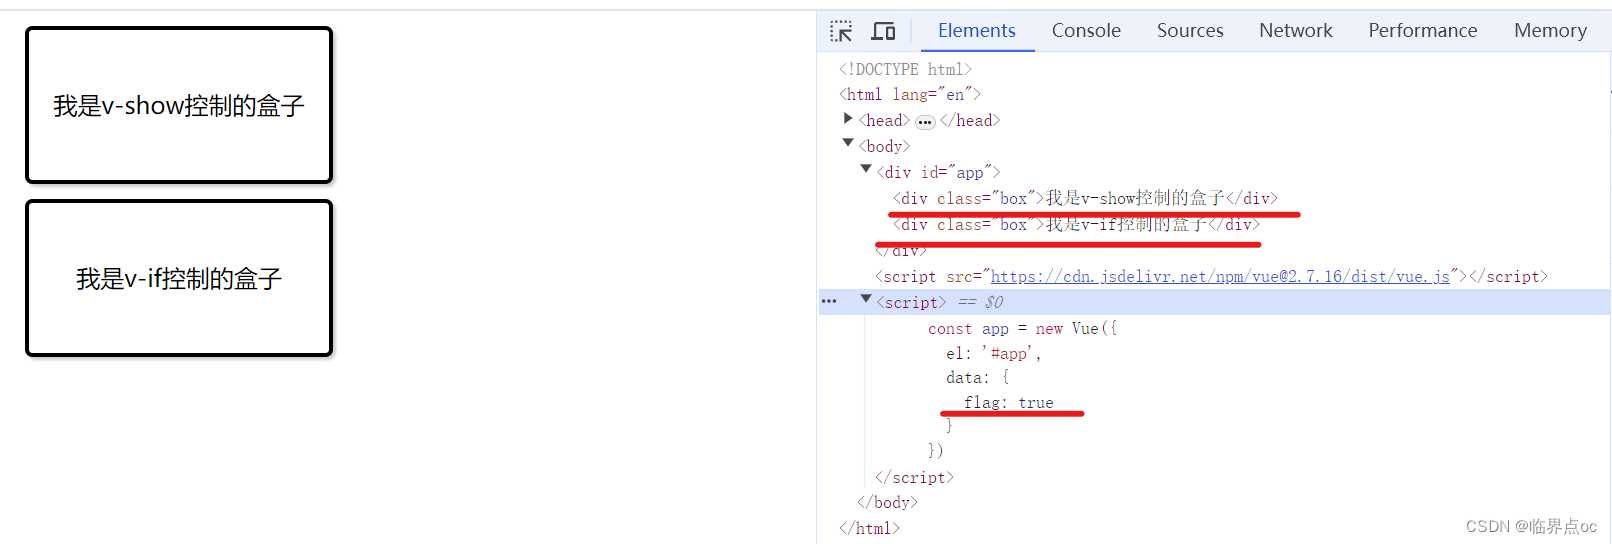Switch to the Network tab
Screen dimensions: 1612x544
(x=1296, y=31)
